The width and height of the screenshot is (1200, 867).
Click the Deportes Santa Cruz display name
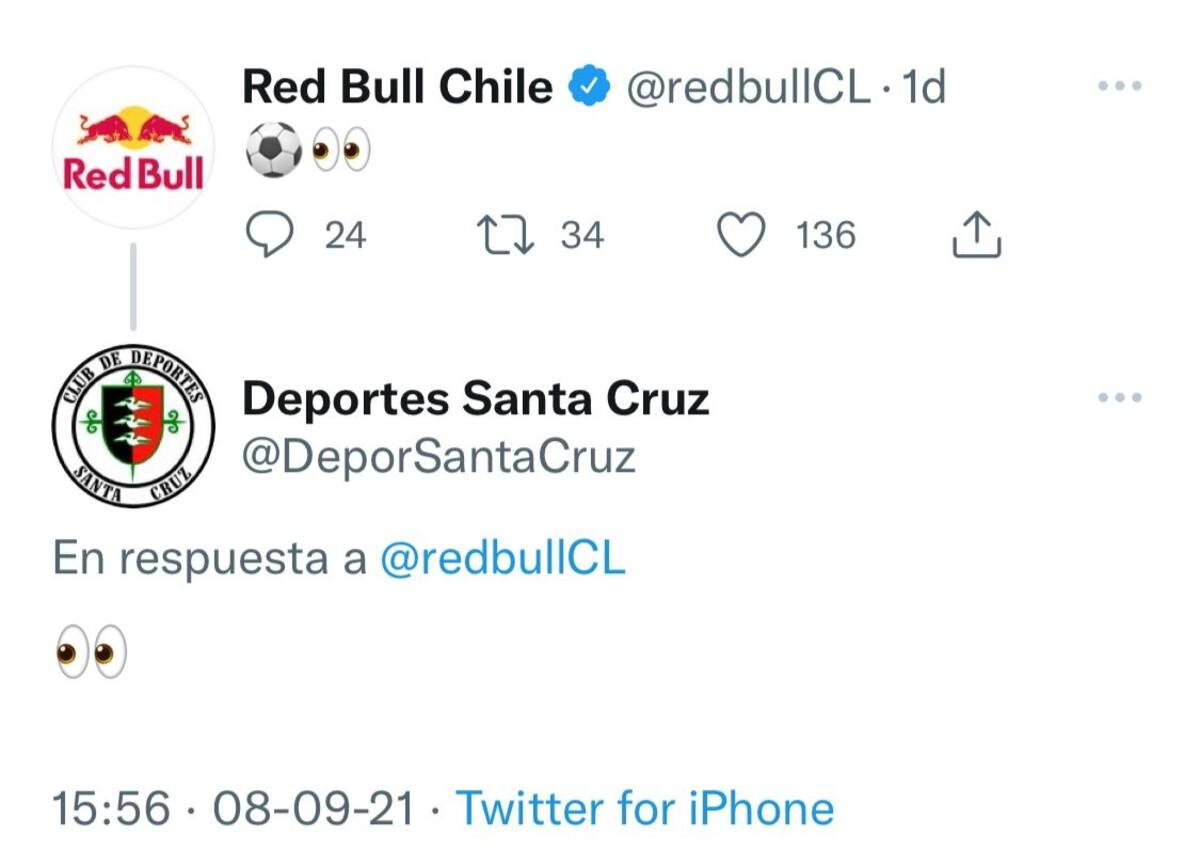click(x=475, y=399)
